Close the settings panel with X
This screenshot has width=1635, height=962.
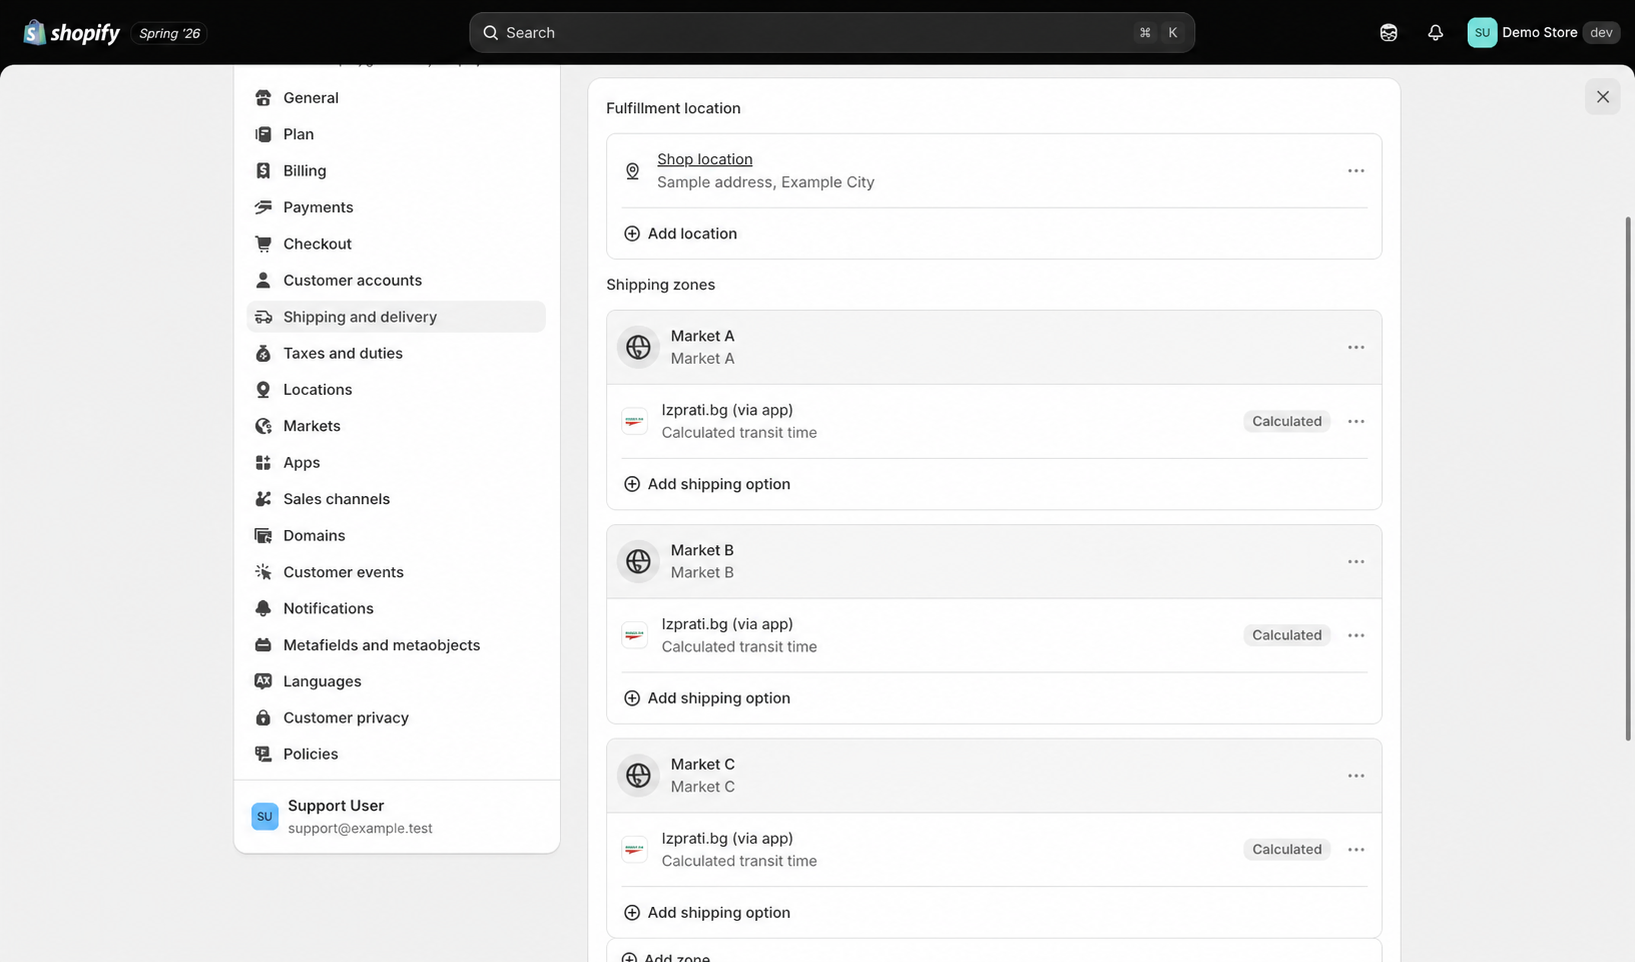pos(1603,97)
